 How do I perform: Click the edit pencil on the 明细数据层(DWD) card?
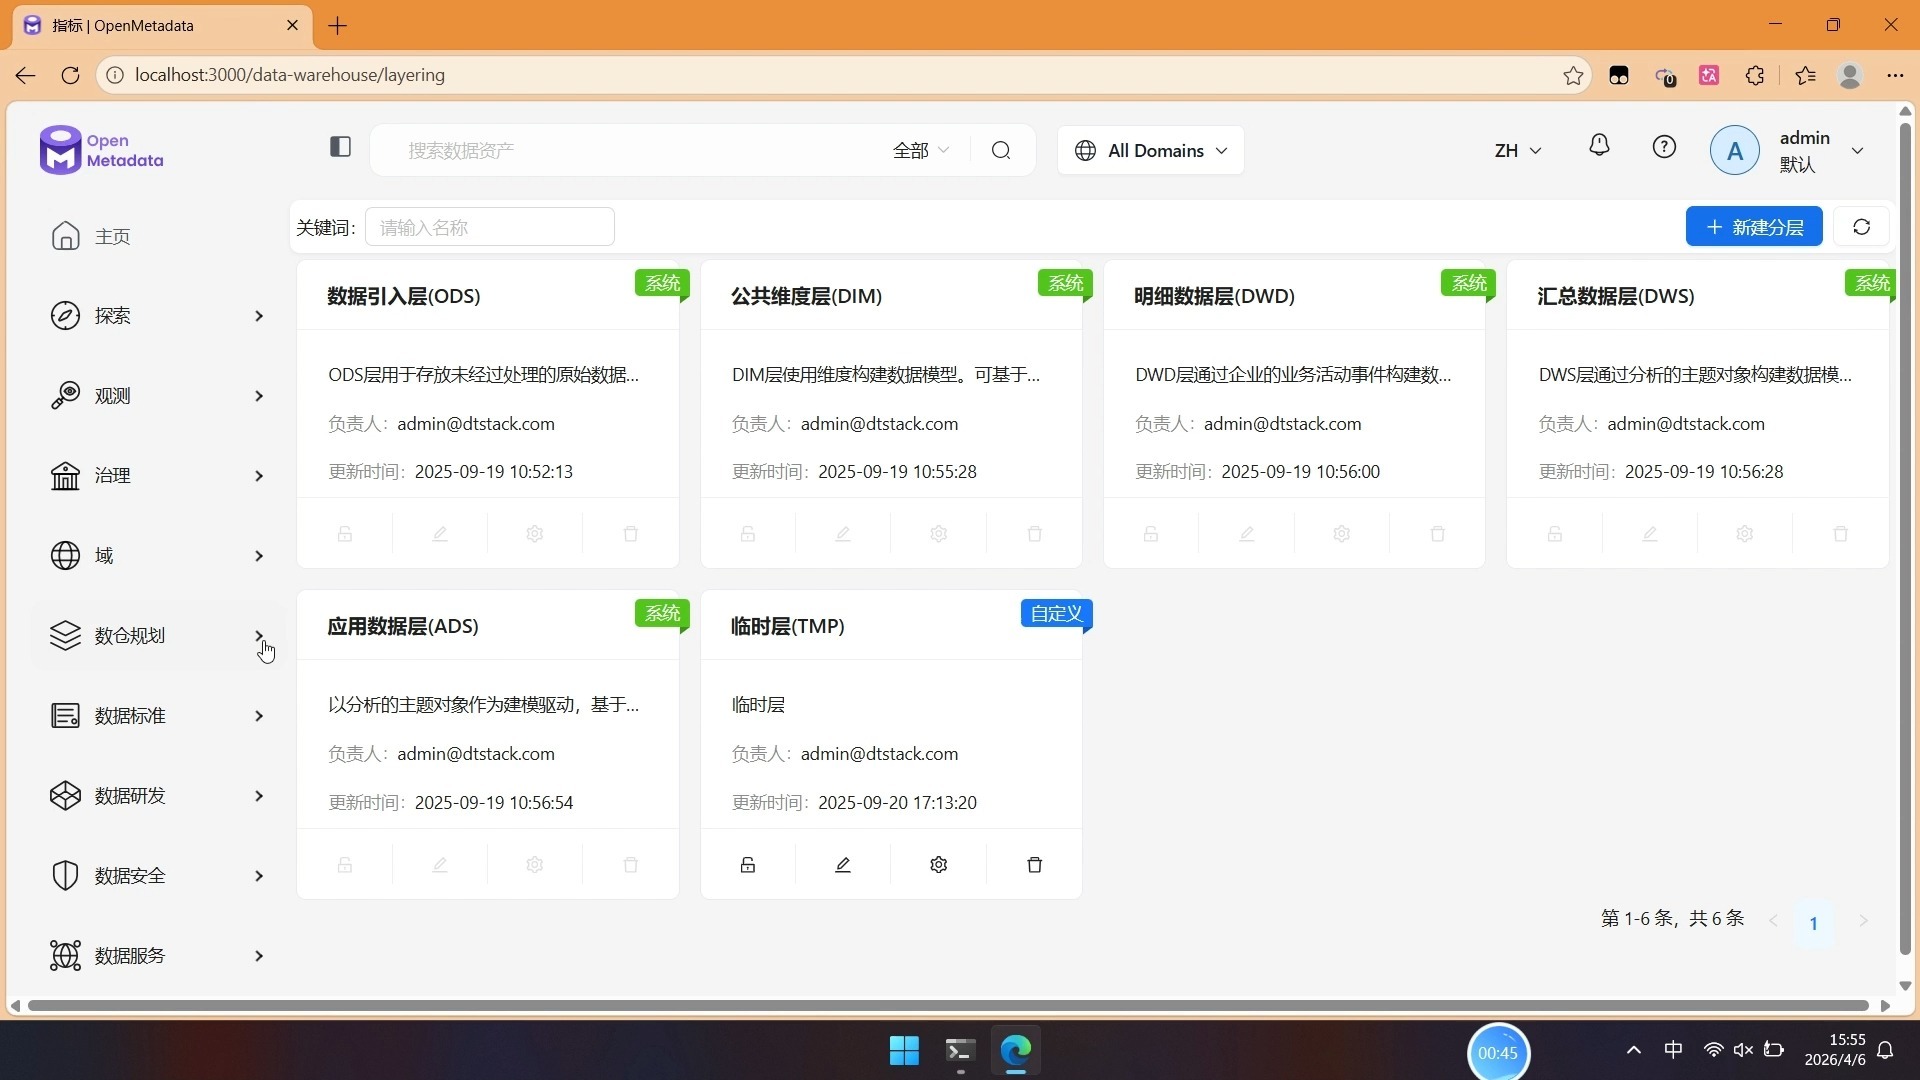(1247, 534)
